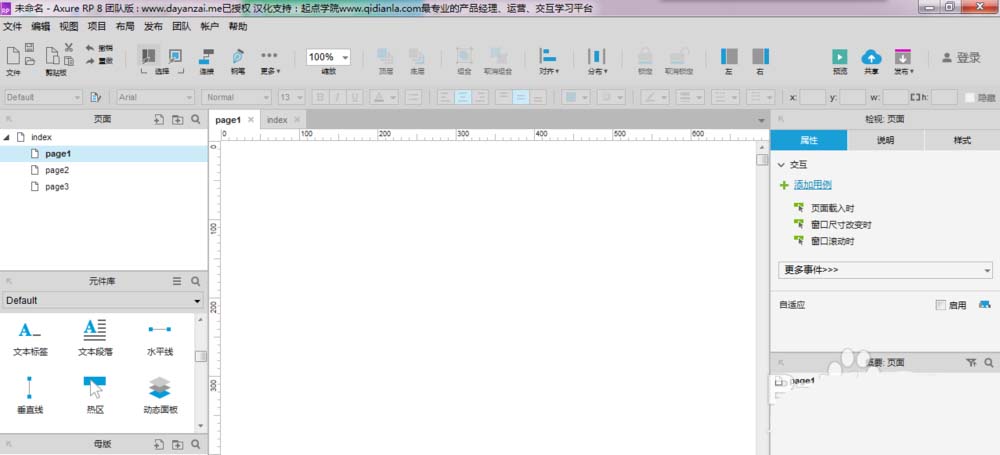Toggle the Right (右) pane icon
Image resolution: width=1000 pixels, height=455 pixels.
760,56
